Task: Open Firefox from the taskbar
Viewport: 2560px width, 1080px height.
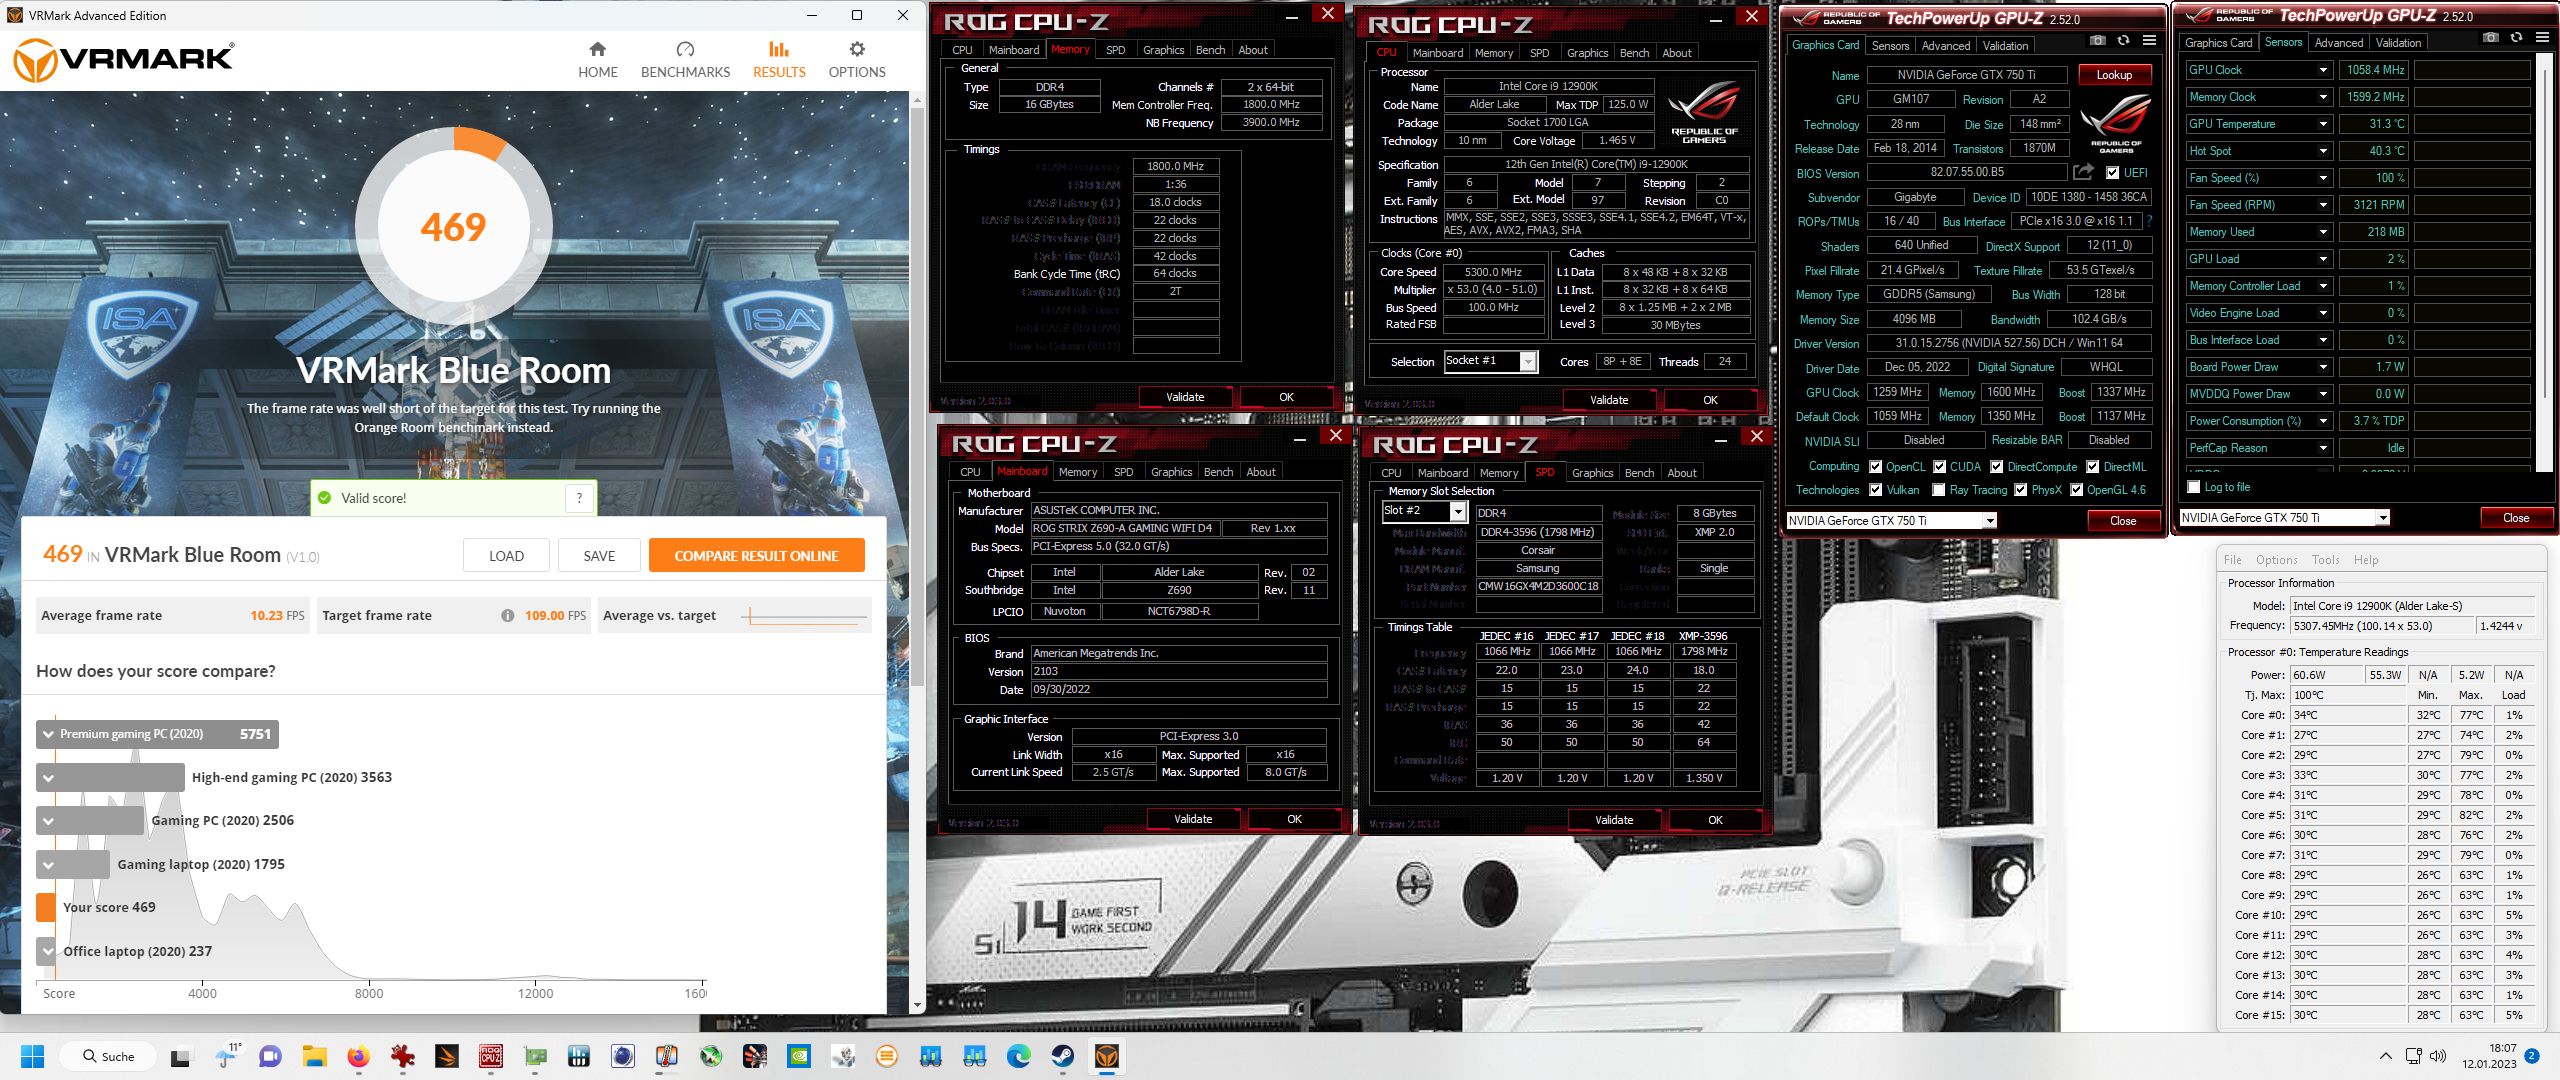Action: coord(358,1056)
